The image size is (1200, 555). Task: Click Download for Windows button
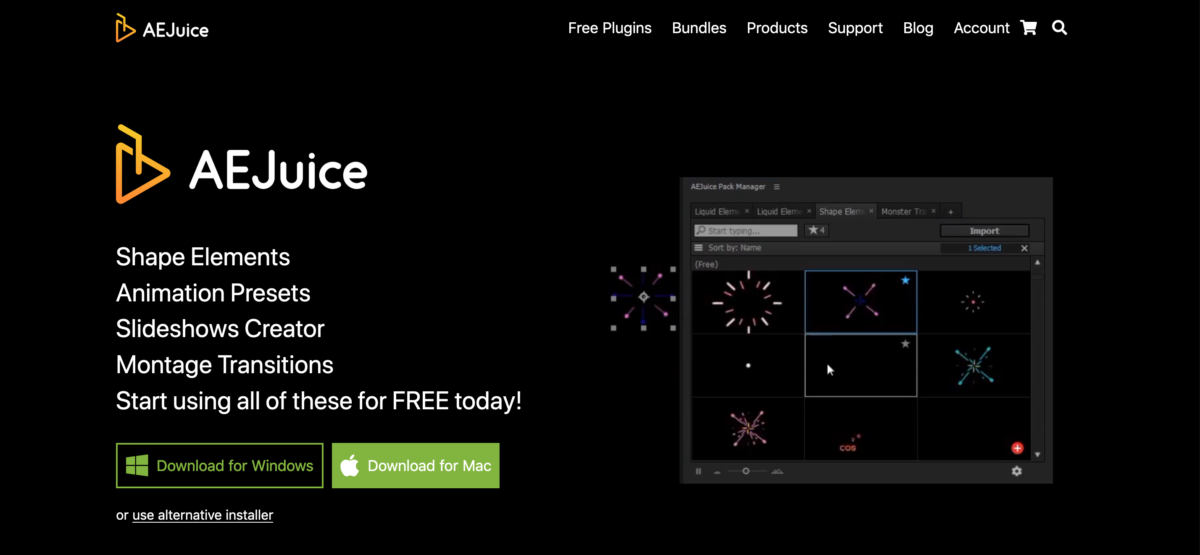pos(220,465)
